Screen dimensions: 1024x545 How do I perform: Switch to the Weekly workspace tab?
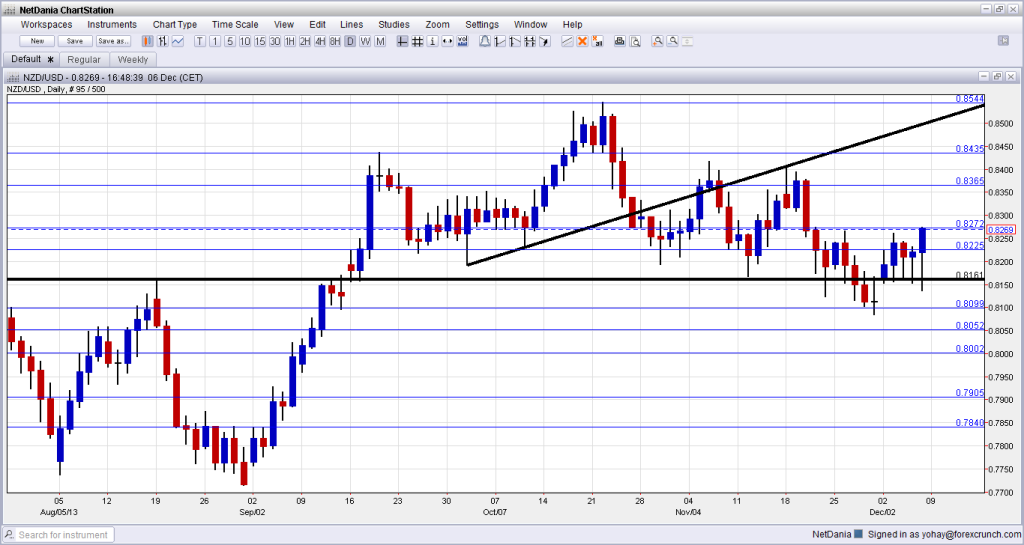(x=133, y=59)
